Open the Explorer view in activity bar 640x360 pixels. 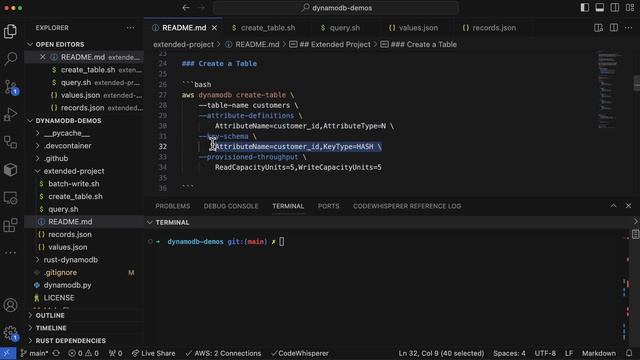(x=10, y=31)
